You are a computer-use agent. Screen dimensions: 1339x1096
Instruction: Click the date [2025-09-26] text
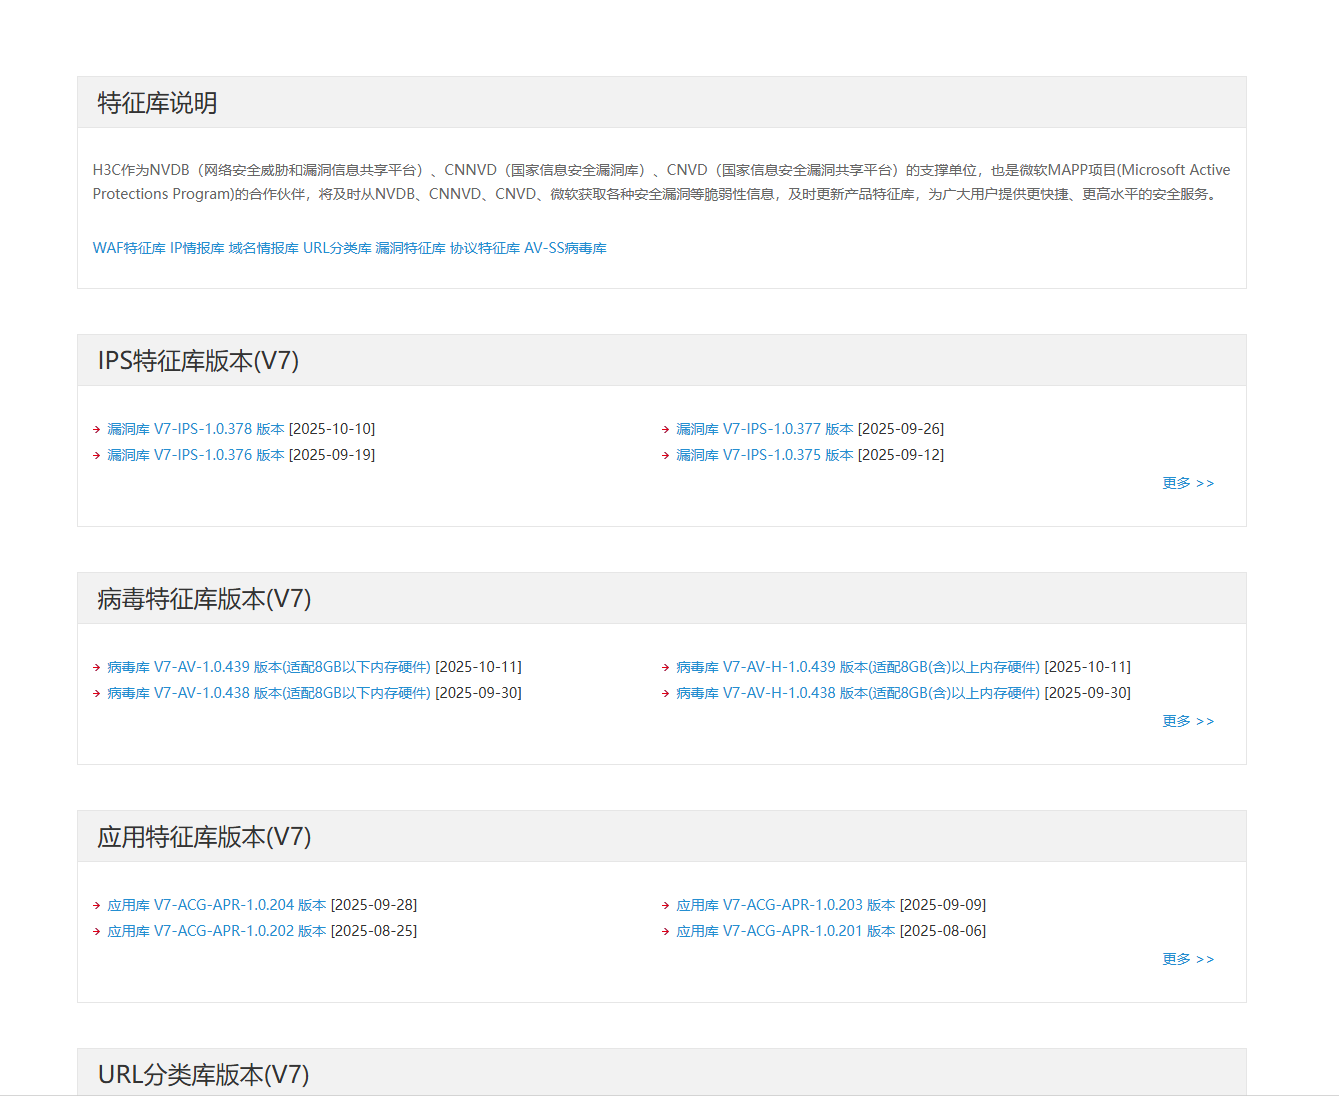(901, 429)
